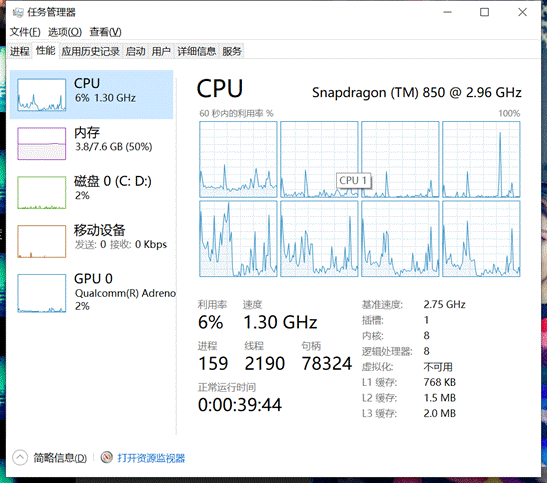Select the GPU 0 graph icon
Image resolution: width=547 pixels, height=483 pixels.
coord(42,293)
